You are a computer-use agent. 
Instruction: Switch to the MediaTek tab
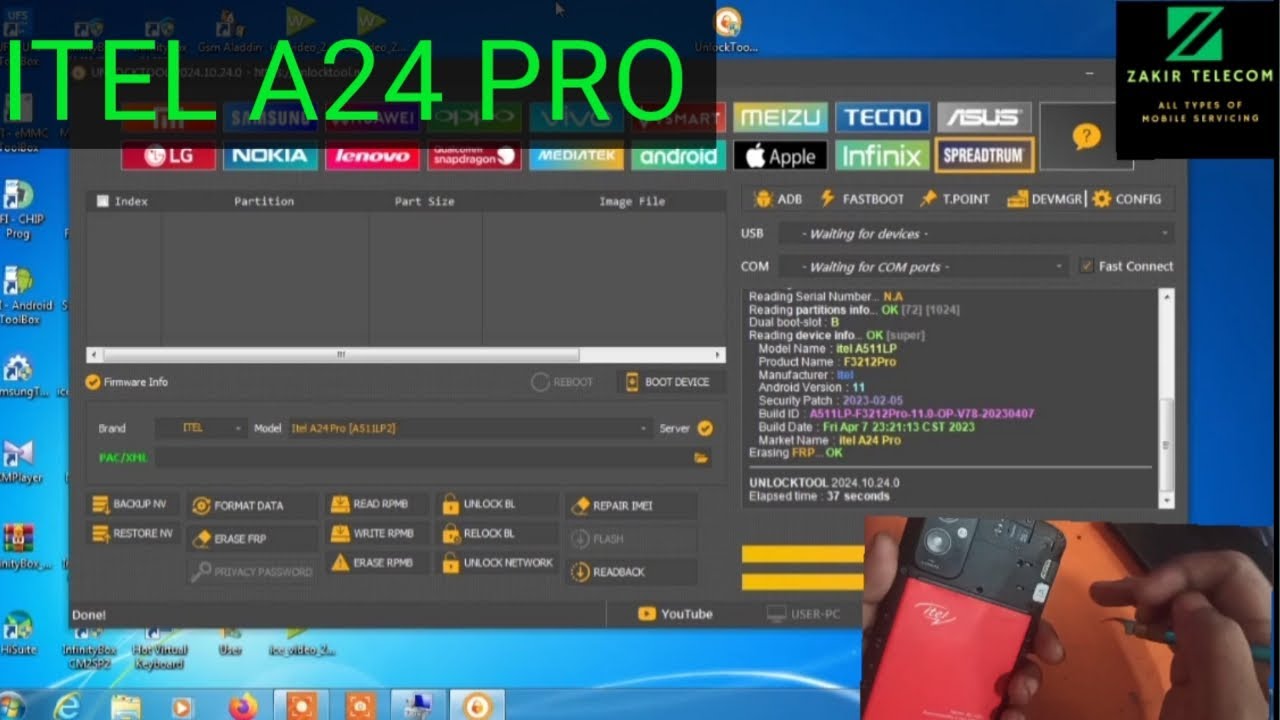click(576, 155)
